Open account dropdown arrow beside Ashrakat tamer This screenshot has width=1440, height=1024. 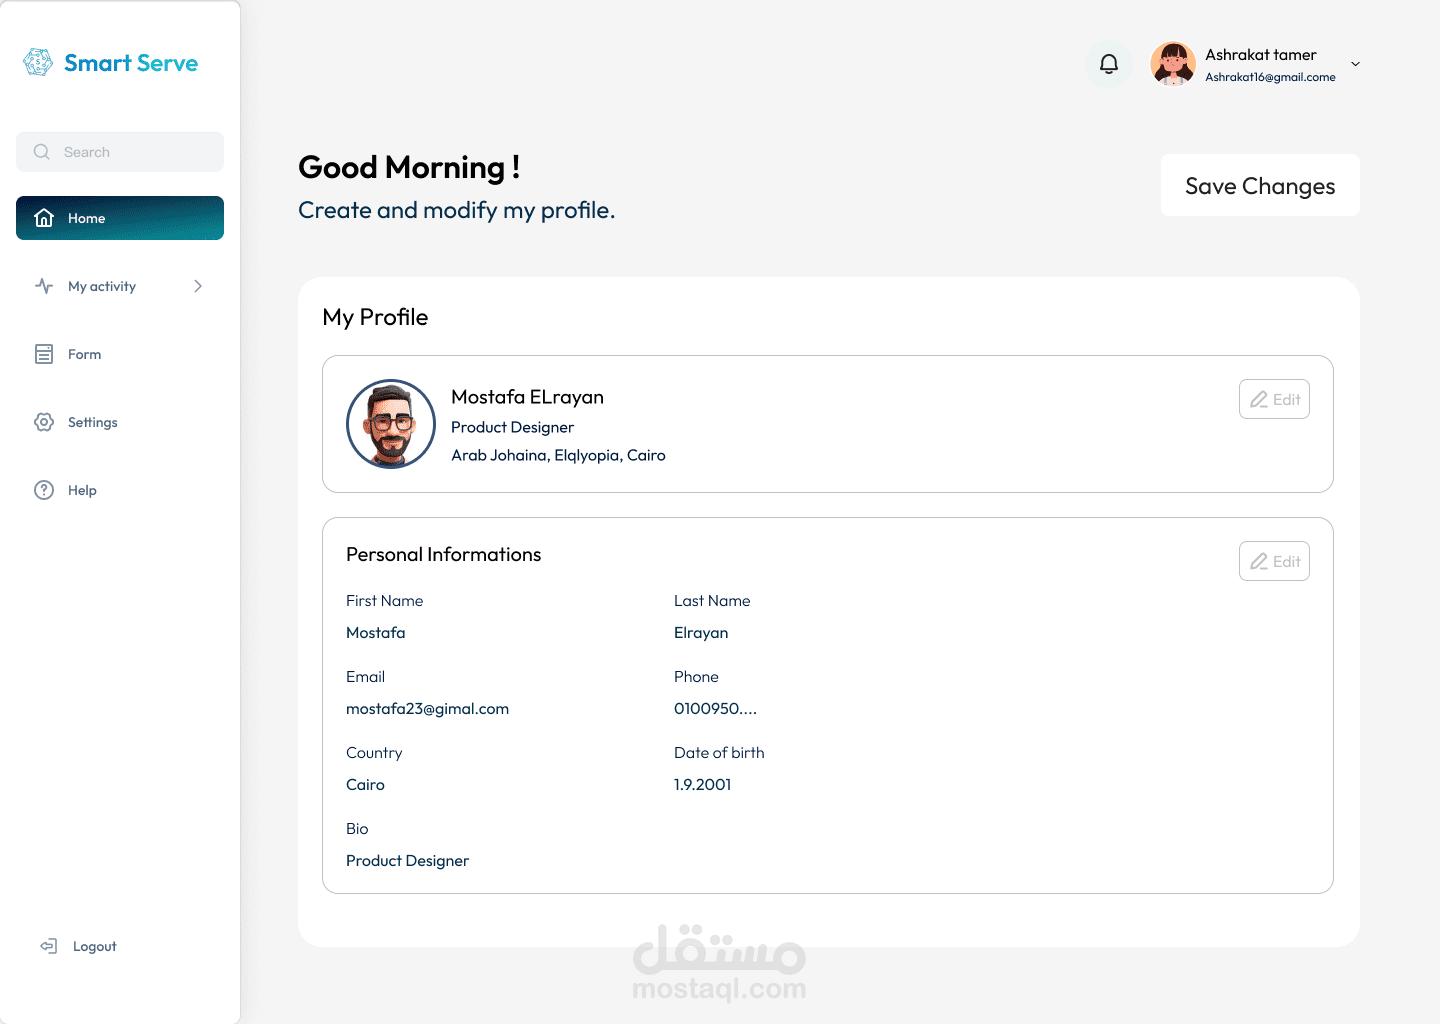point(1355,64)
